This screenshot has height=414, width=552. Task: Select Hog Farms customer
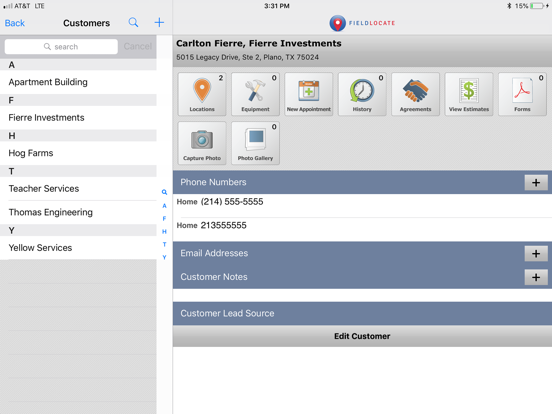click(78, 153)
